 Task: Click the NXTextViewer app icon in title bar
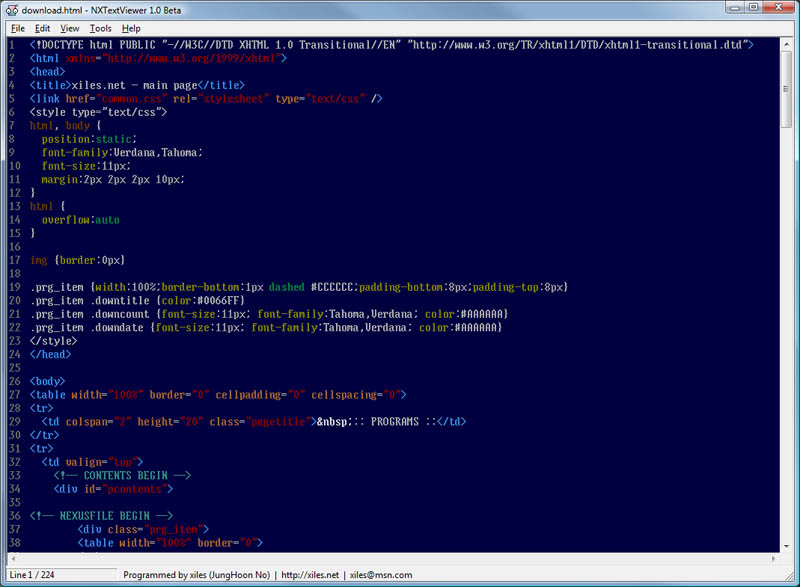[12, 10]
